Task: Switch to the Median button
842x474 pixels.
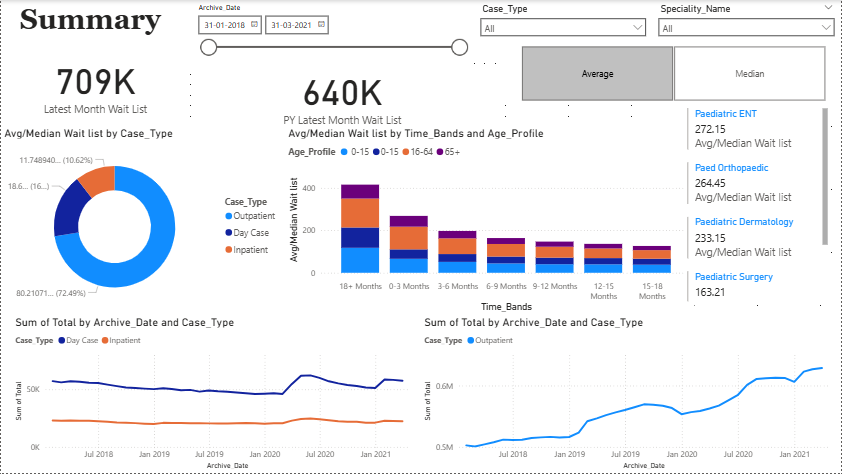Action: click(750, 74)
